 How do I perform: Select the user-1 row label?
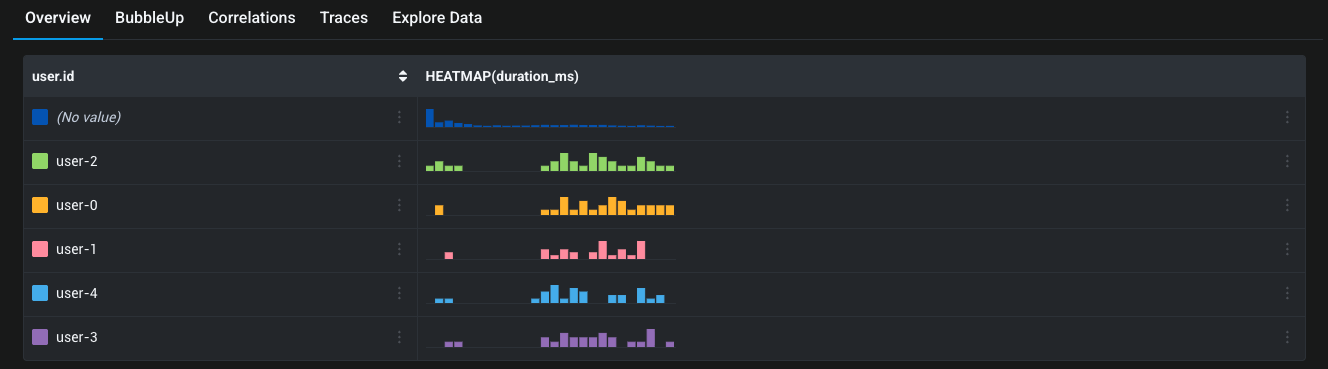77,249
